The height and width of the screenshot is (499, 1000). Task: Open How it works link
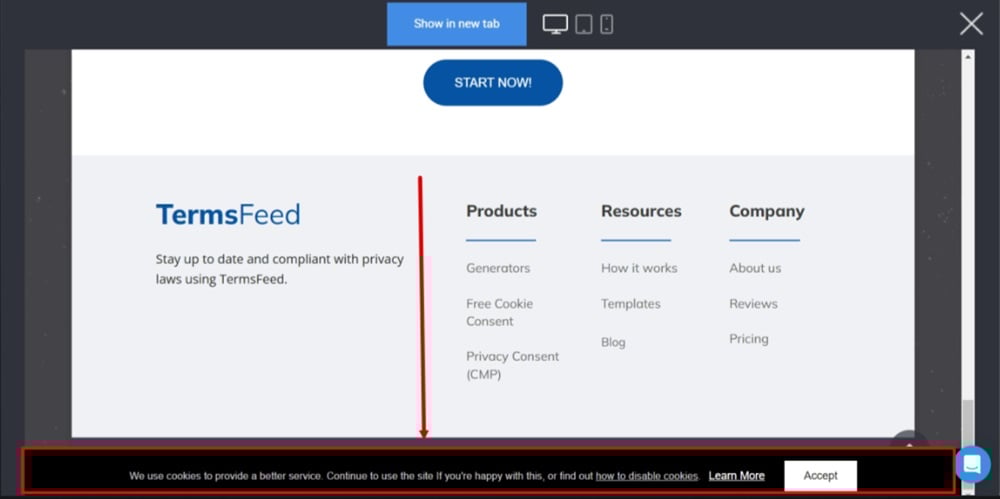[639, 268]
